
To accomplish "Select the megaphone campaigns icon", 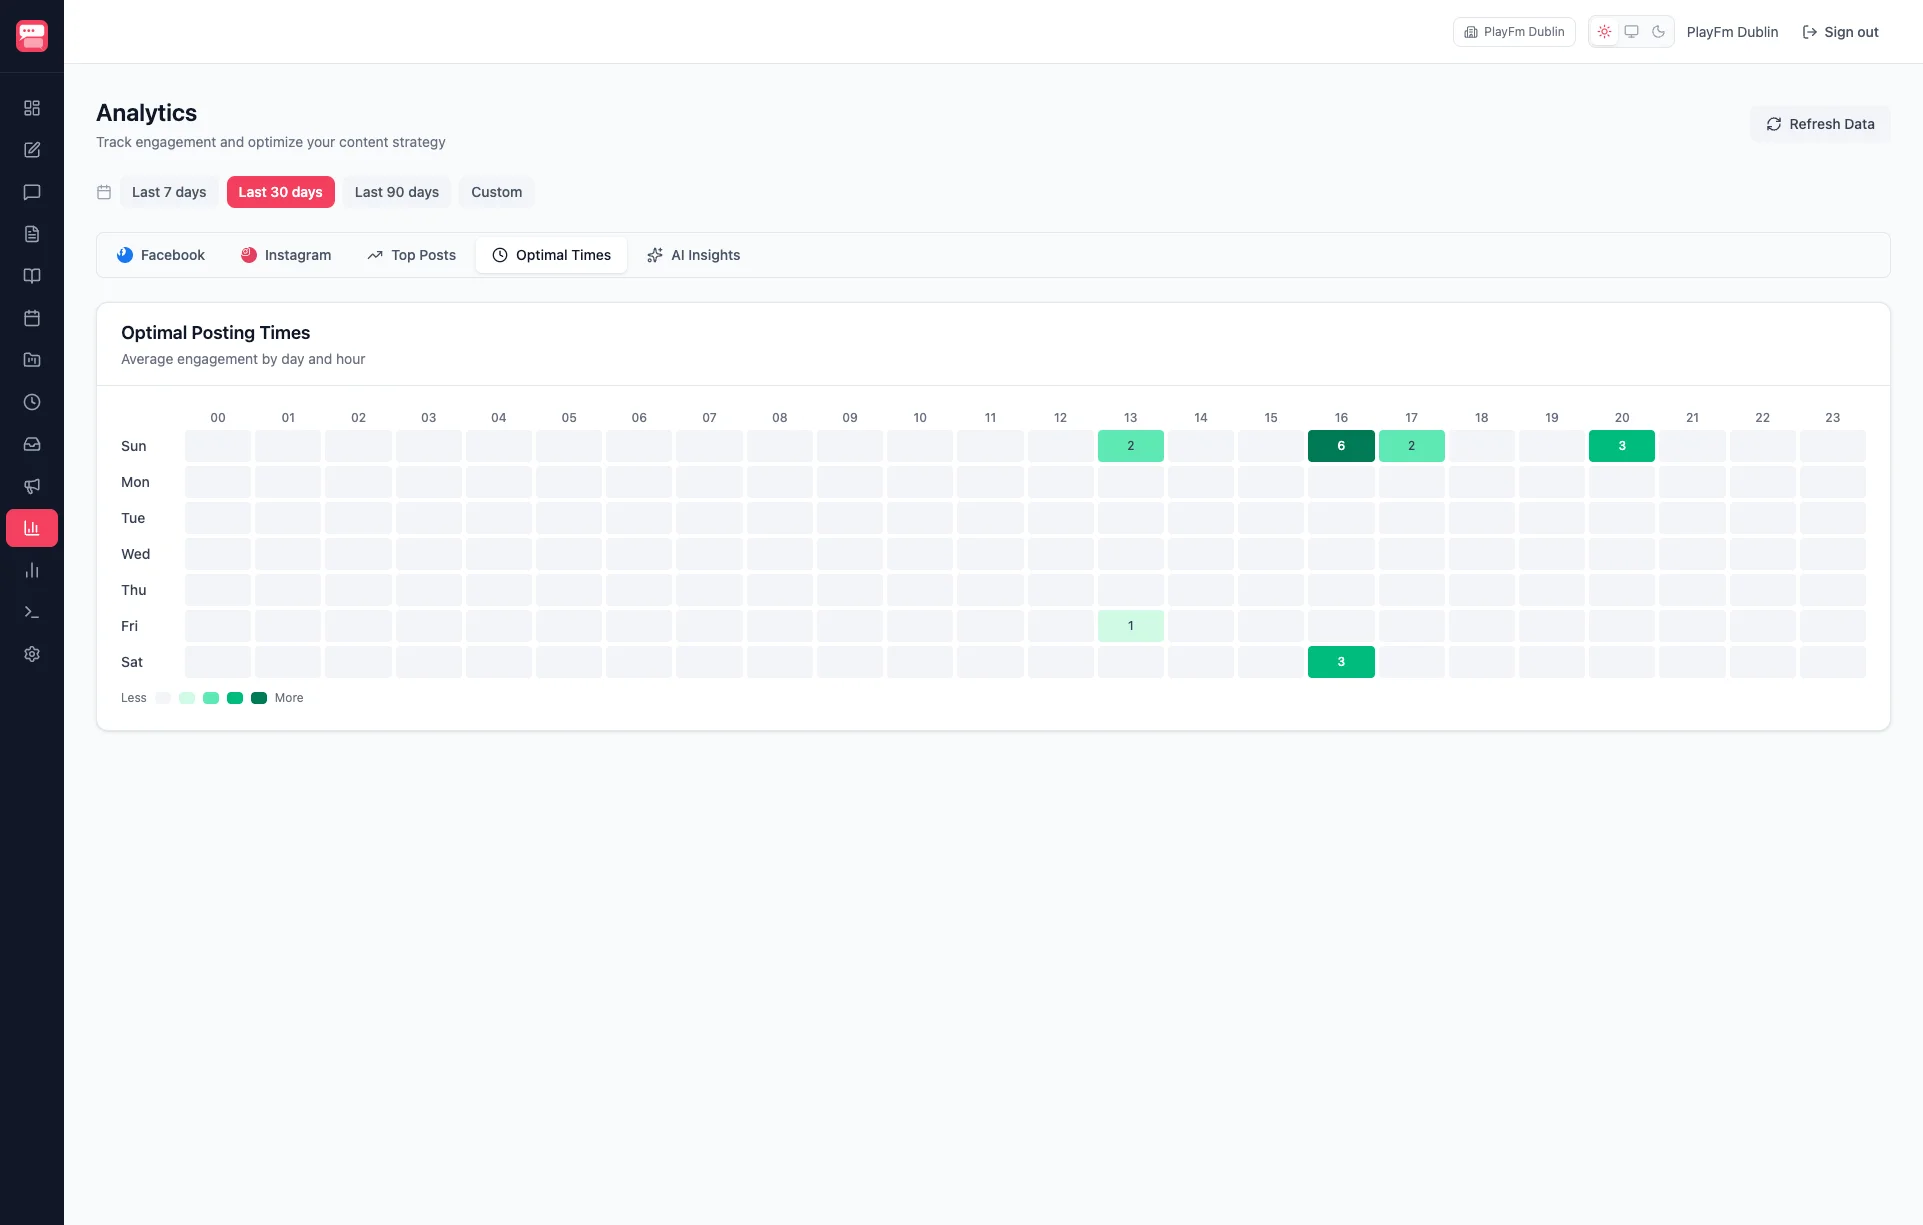I will [32, 487].
